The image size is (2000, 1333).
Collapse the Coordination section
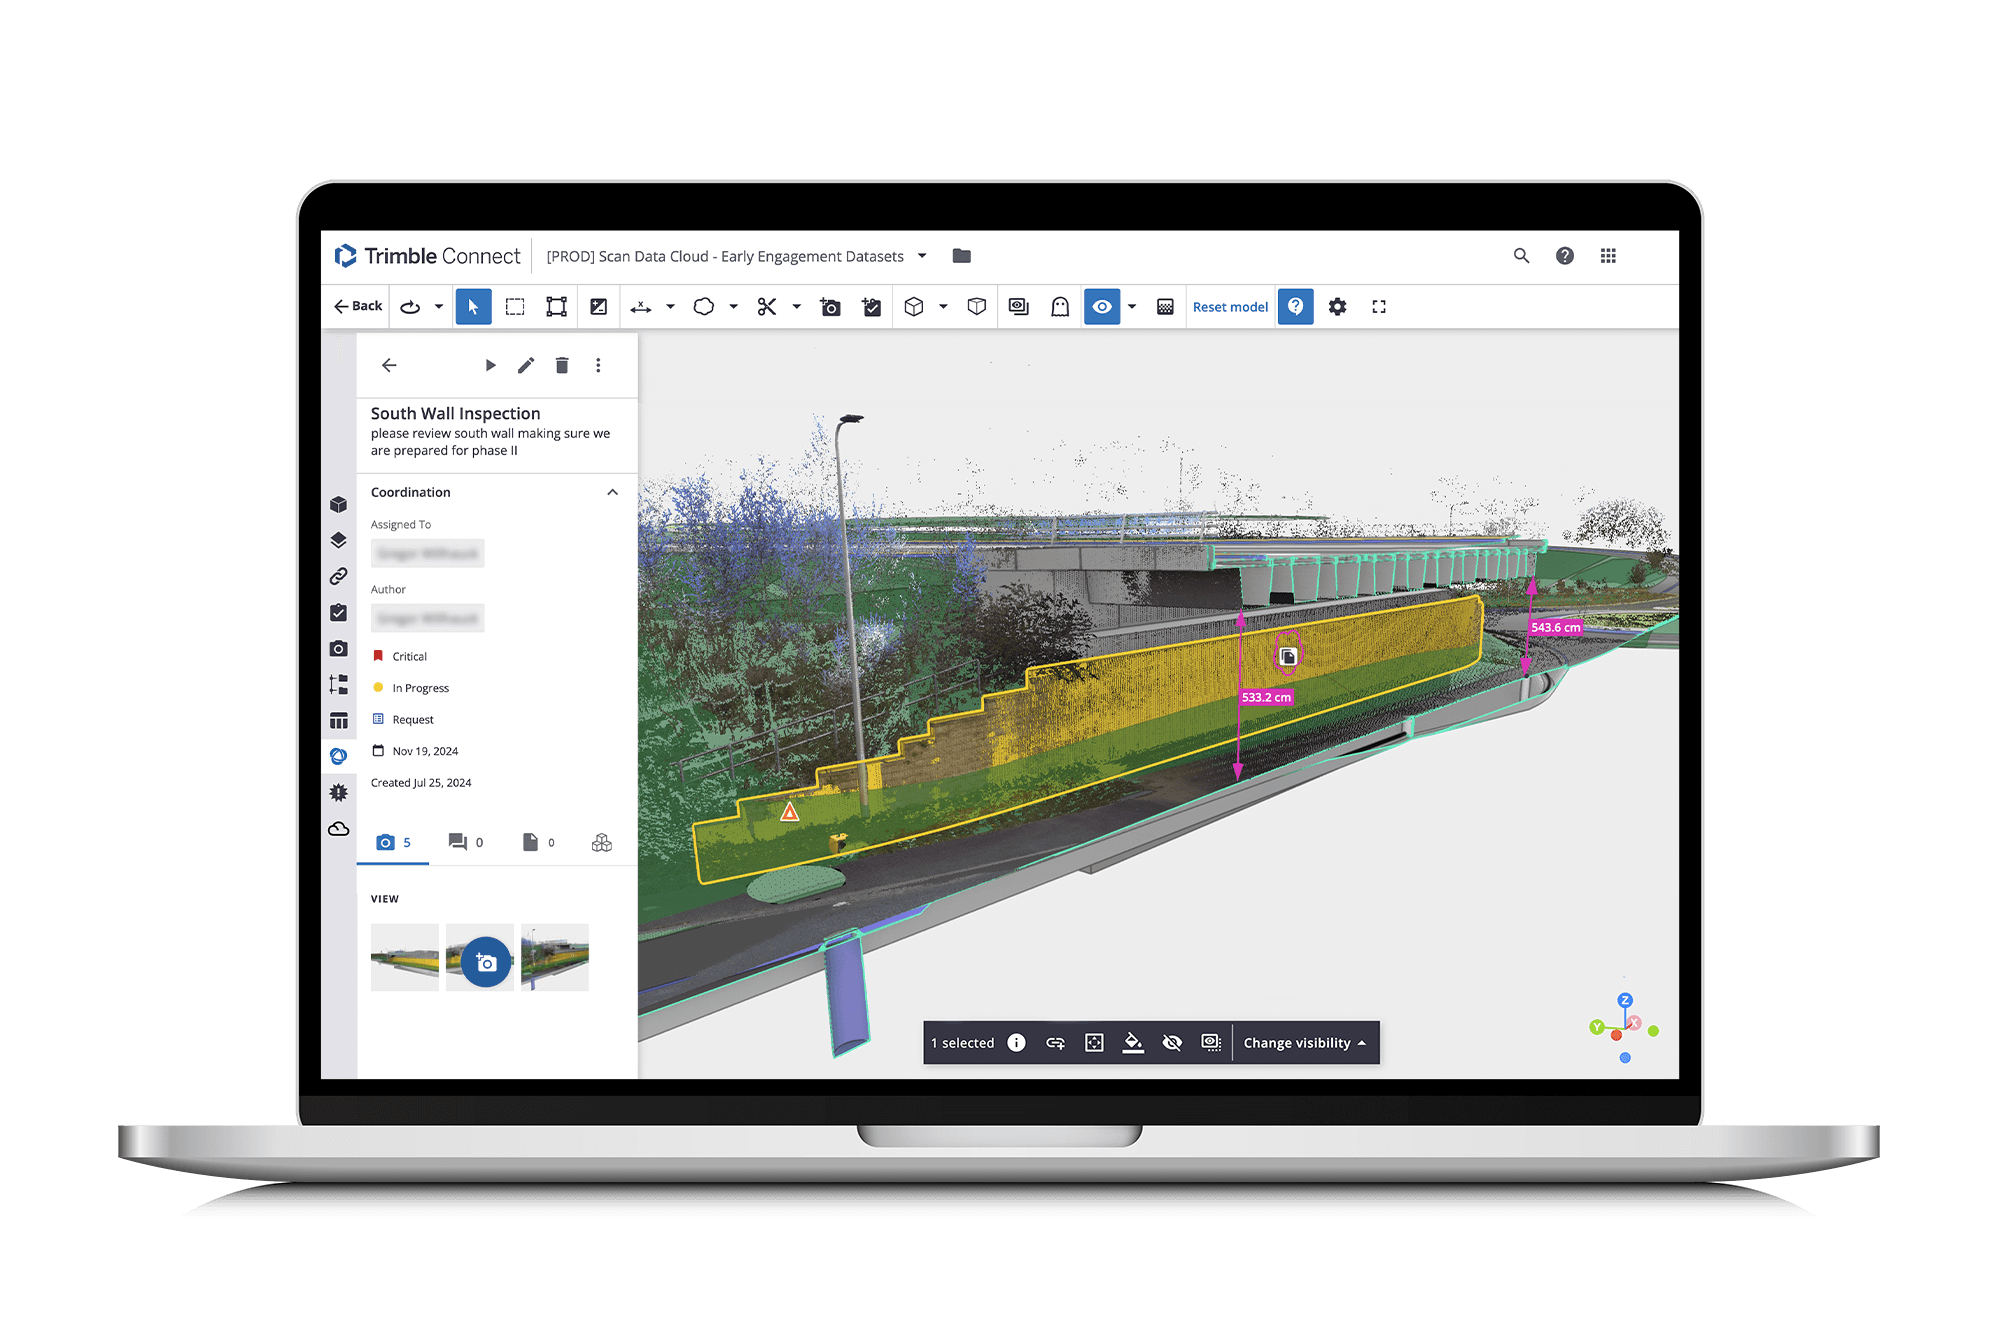[612, 492]
